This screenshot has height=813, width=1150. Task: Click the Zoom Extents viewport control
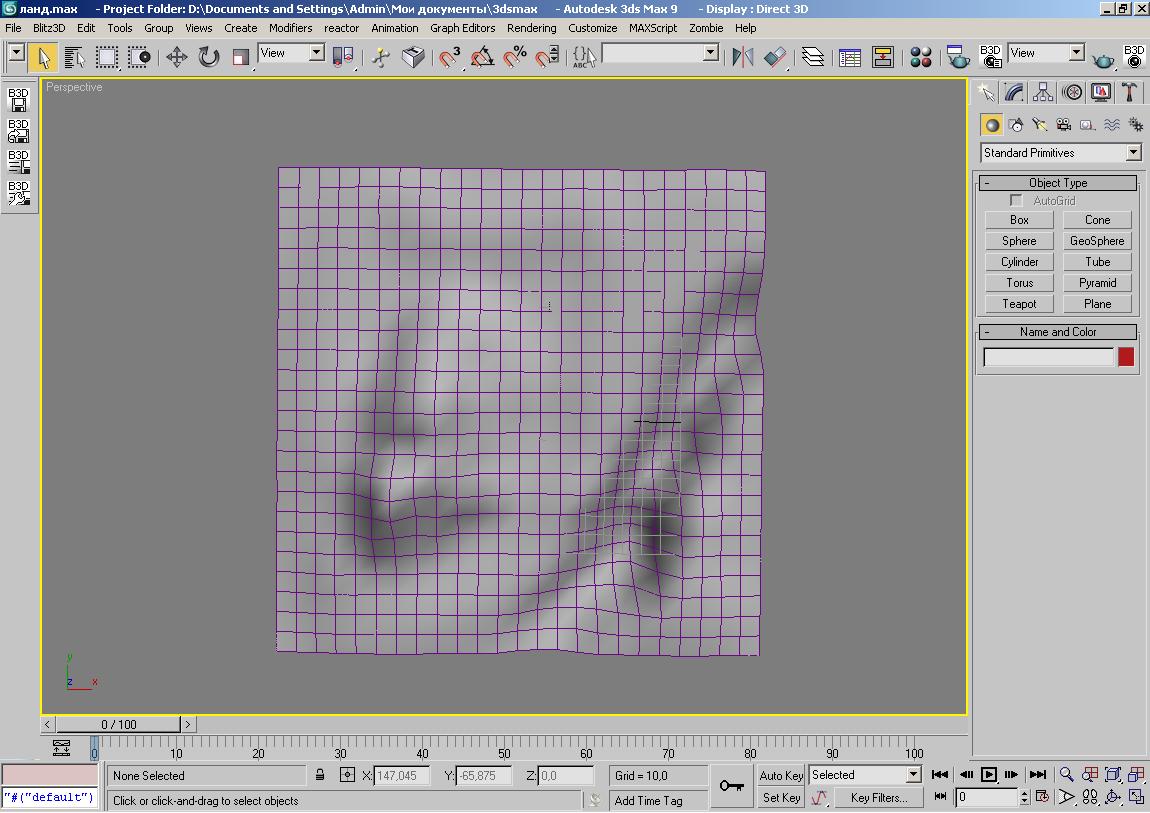pyautogui.click(x=1113, y=775)
